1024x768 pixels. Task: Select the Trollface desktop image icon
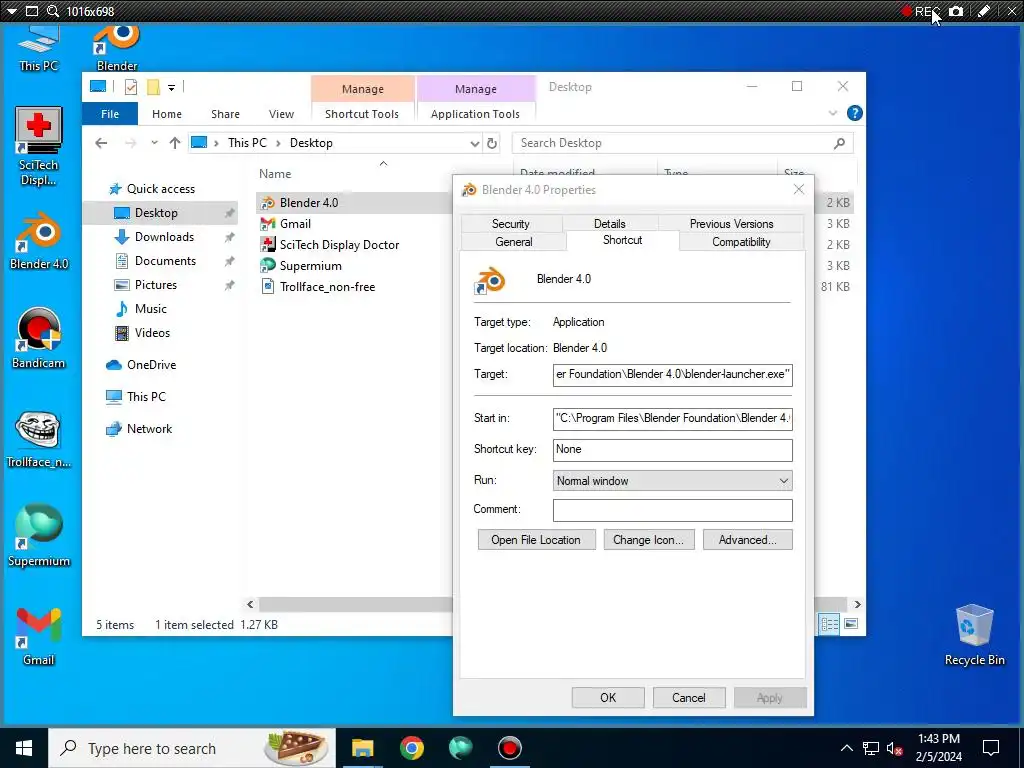[39, 439]
